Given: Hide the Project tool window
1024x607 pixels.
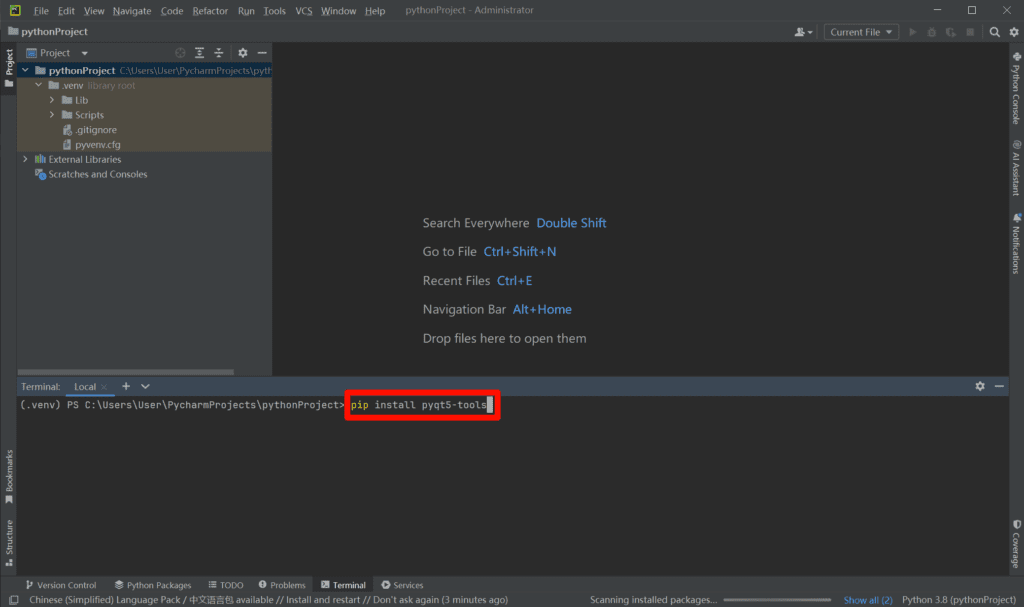Looking at the screenshot, I should click(x=262, y=53).
